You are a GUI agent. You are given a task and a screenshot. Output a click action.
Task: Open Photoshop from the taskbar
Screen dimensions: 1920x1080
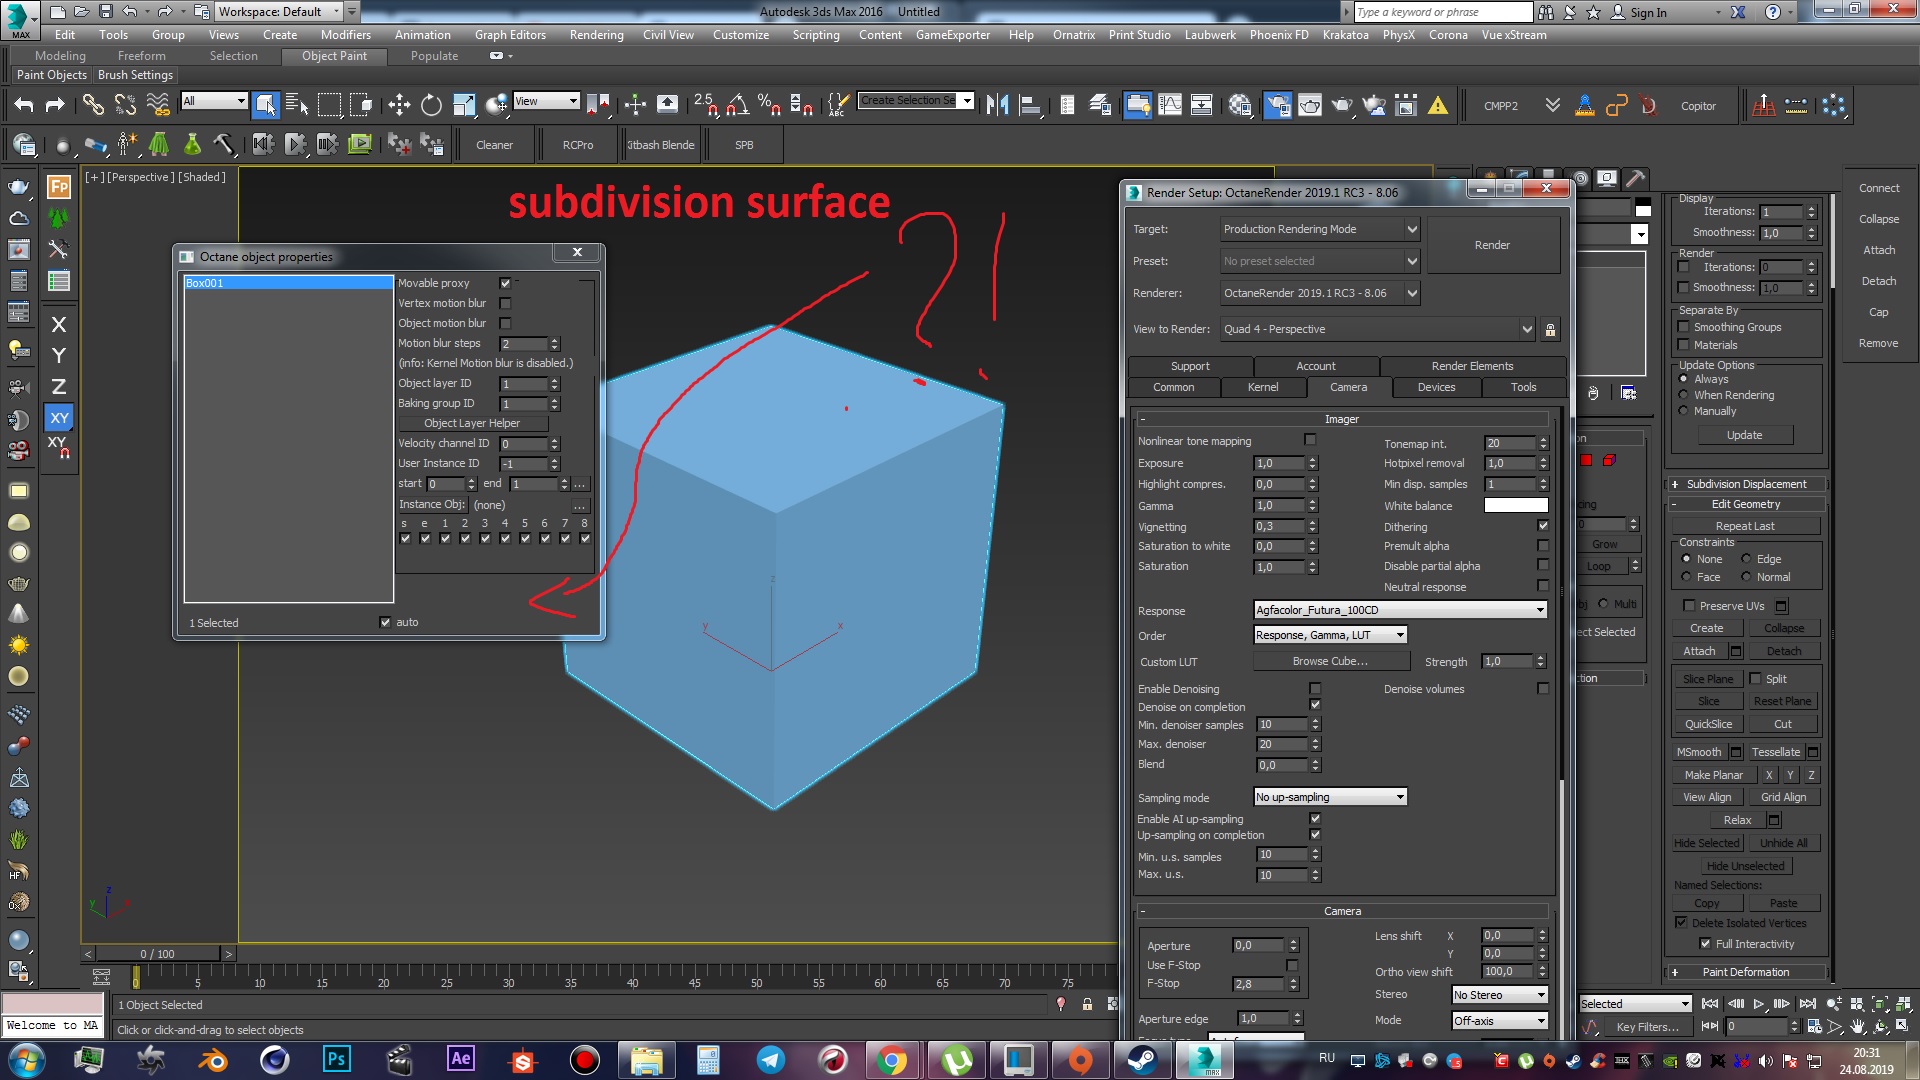tap(336, 1059)
